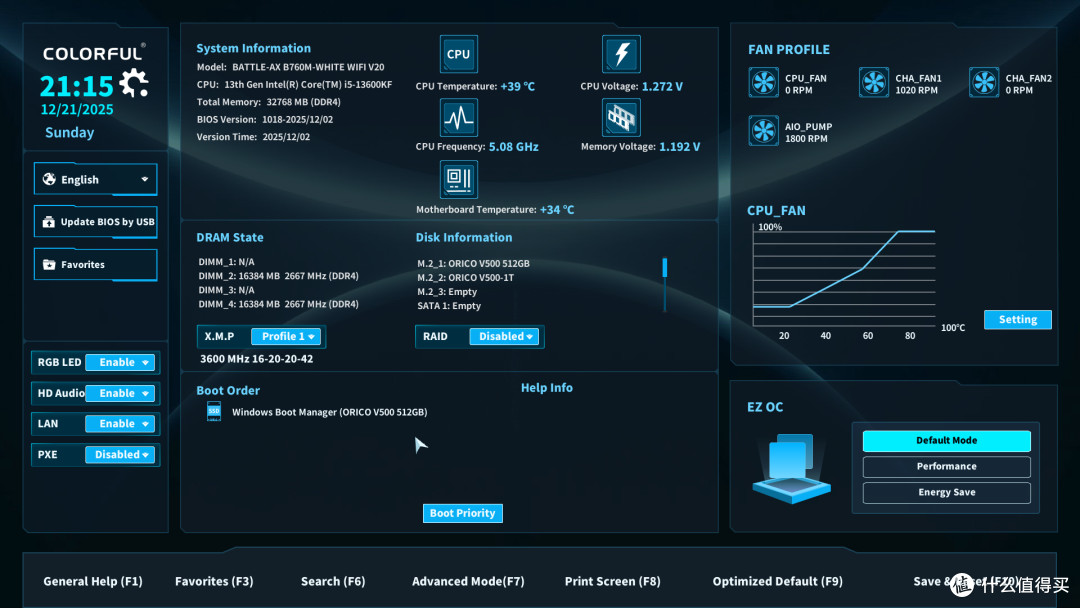Image resolution: width=1080 pixels, height=608 pixels.
Task: Click SATA 1: Empty entry
Action: [449, 306]
